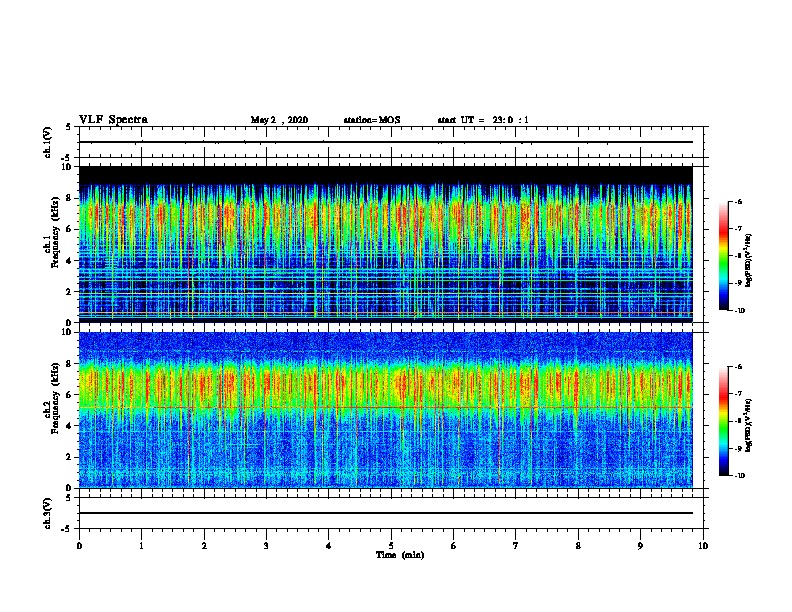Click time-axis tick label "10" at far right
The height and width of the screenshot is (612, 792).
[703, 545]
